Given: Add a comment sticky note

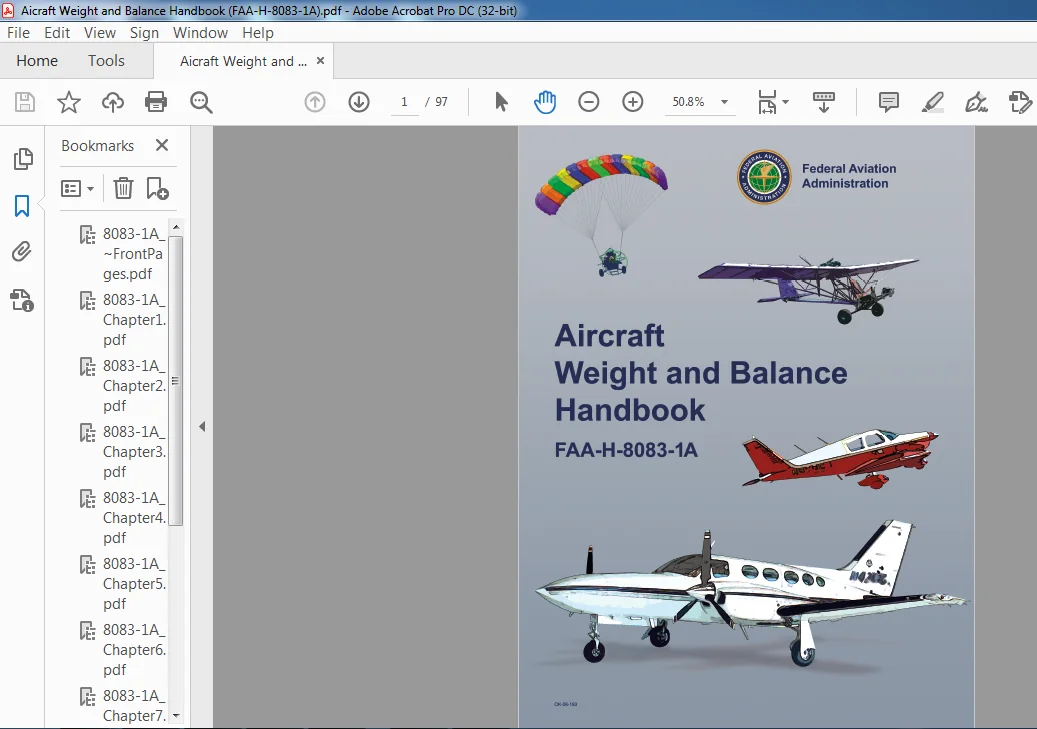Looking at the screenshot, I should coord(889,102).
